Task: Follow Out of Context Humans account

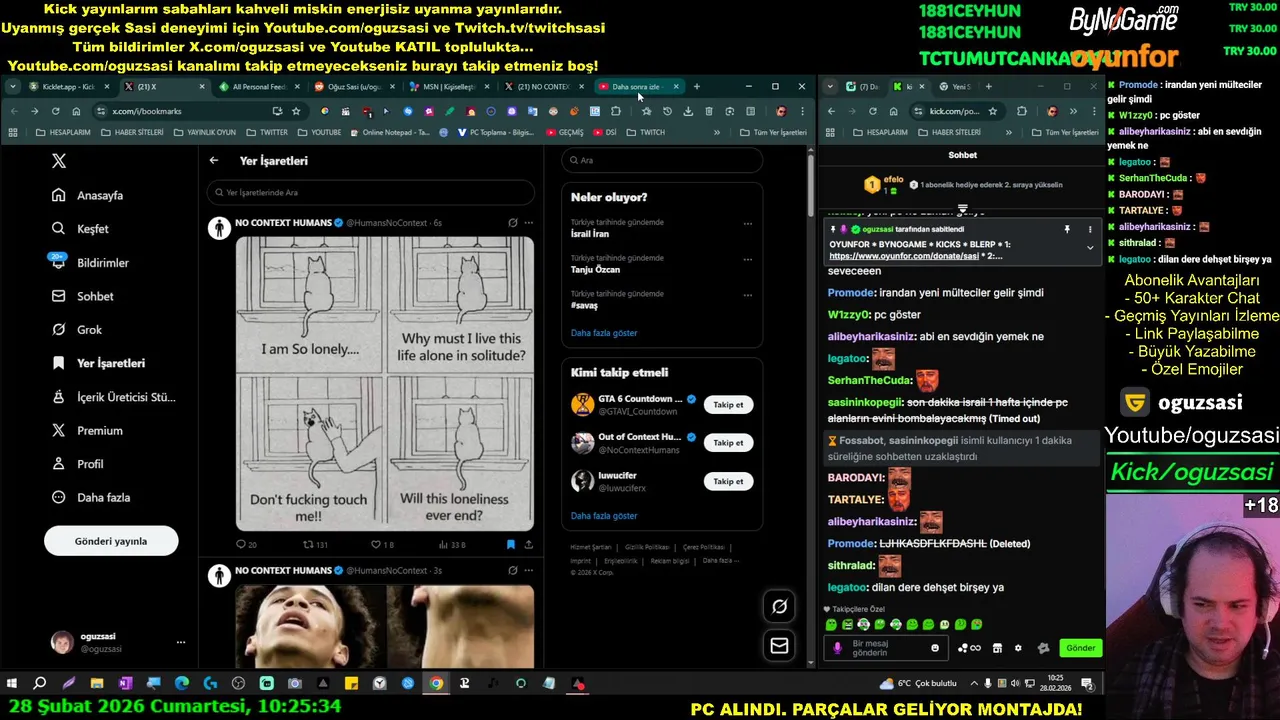Action: click(729, 443)
